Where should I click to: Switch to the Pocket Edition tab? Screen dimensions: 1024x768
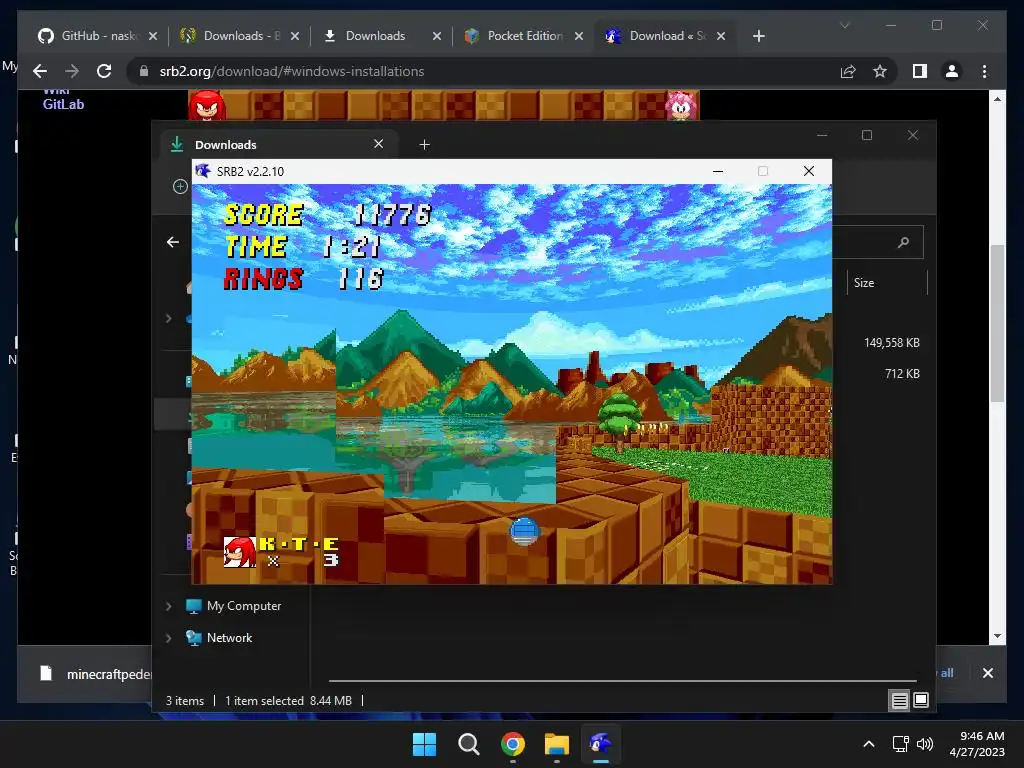pyautogui.click(x=524, y=36)
